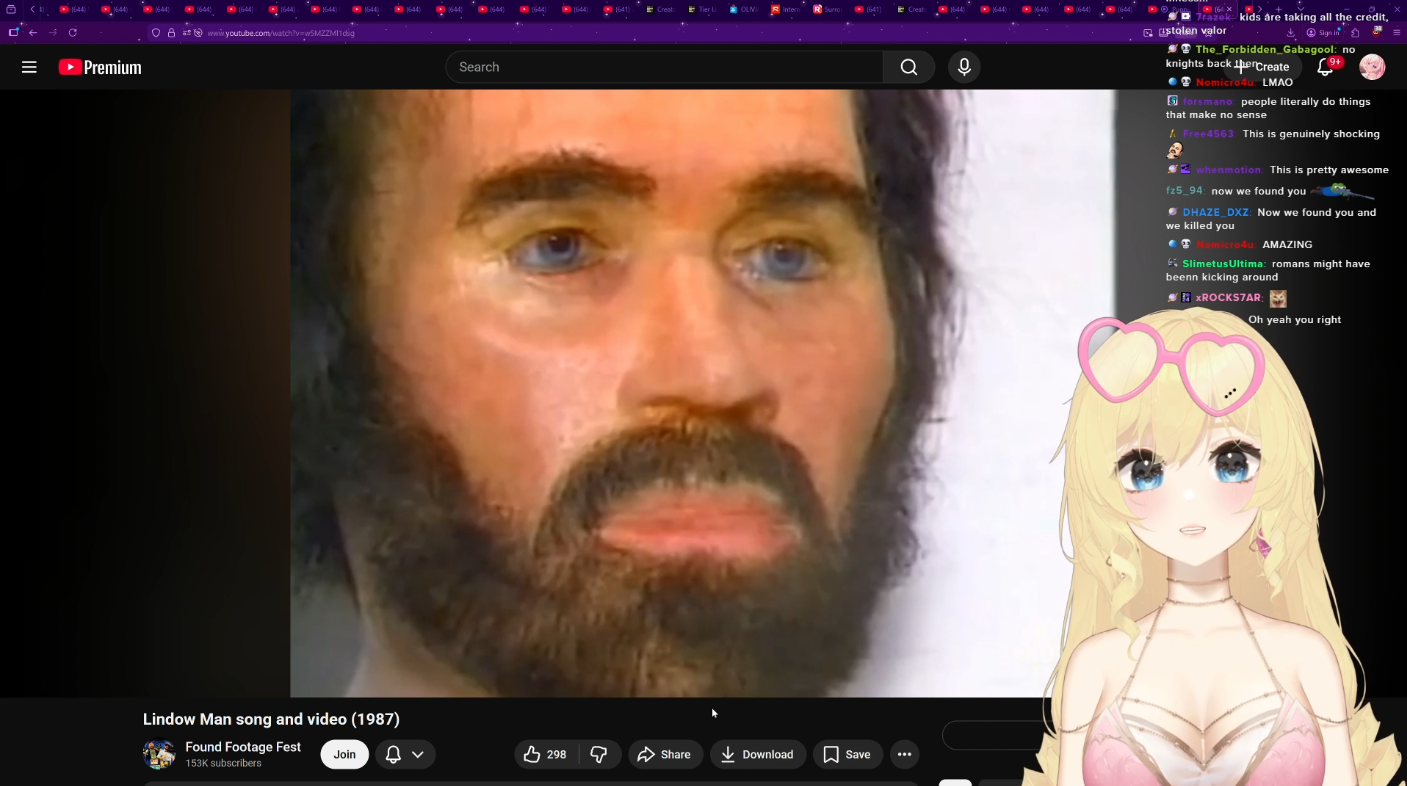Open the Found Footage Fest channel name
This screenshot has height=786, width=1407.
243,747
